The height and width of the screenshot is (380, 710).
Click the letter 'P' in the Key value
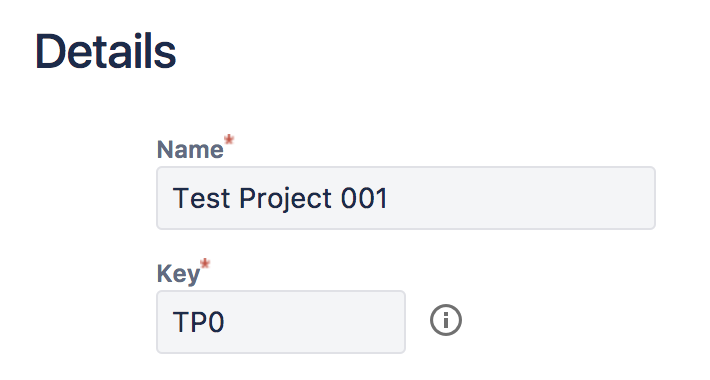coord(199,322)
